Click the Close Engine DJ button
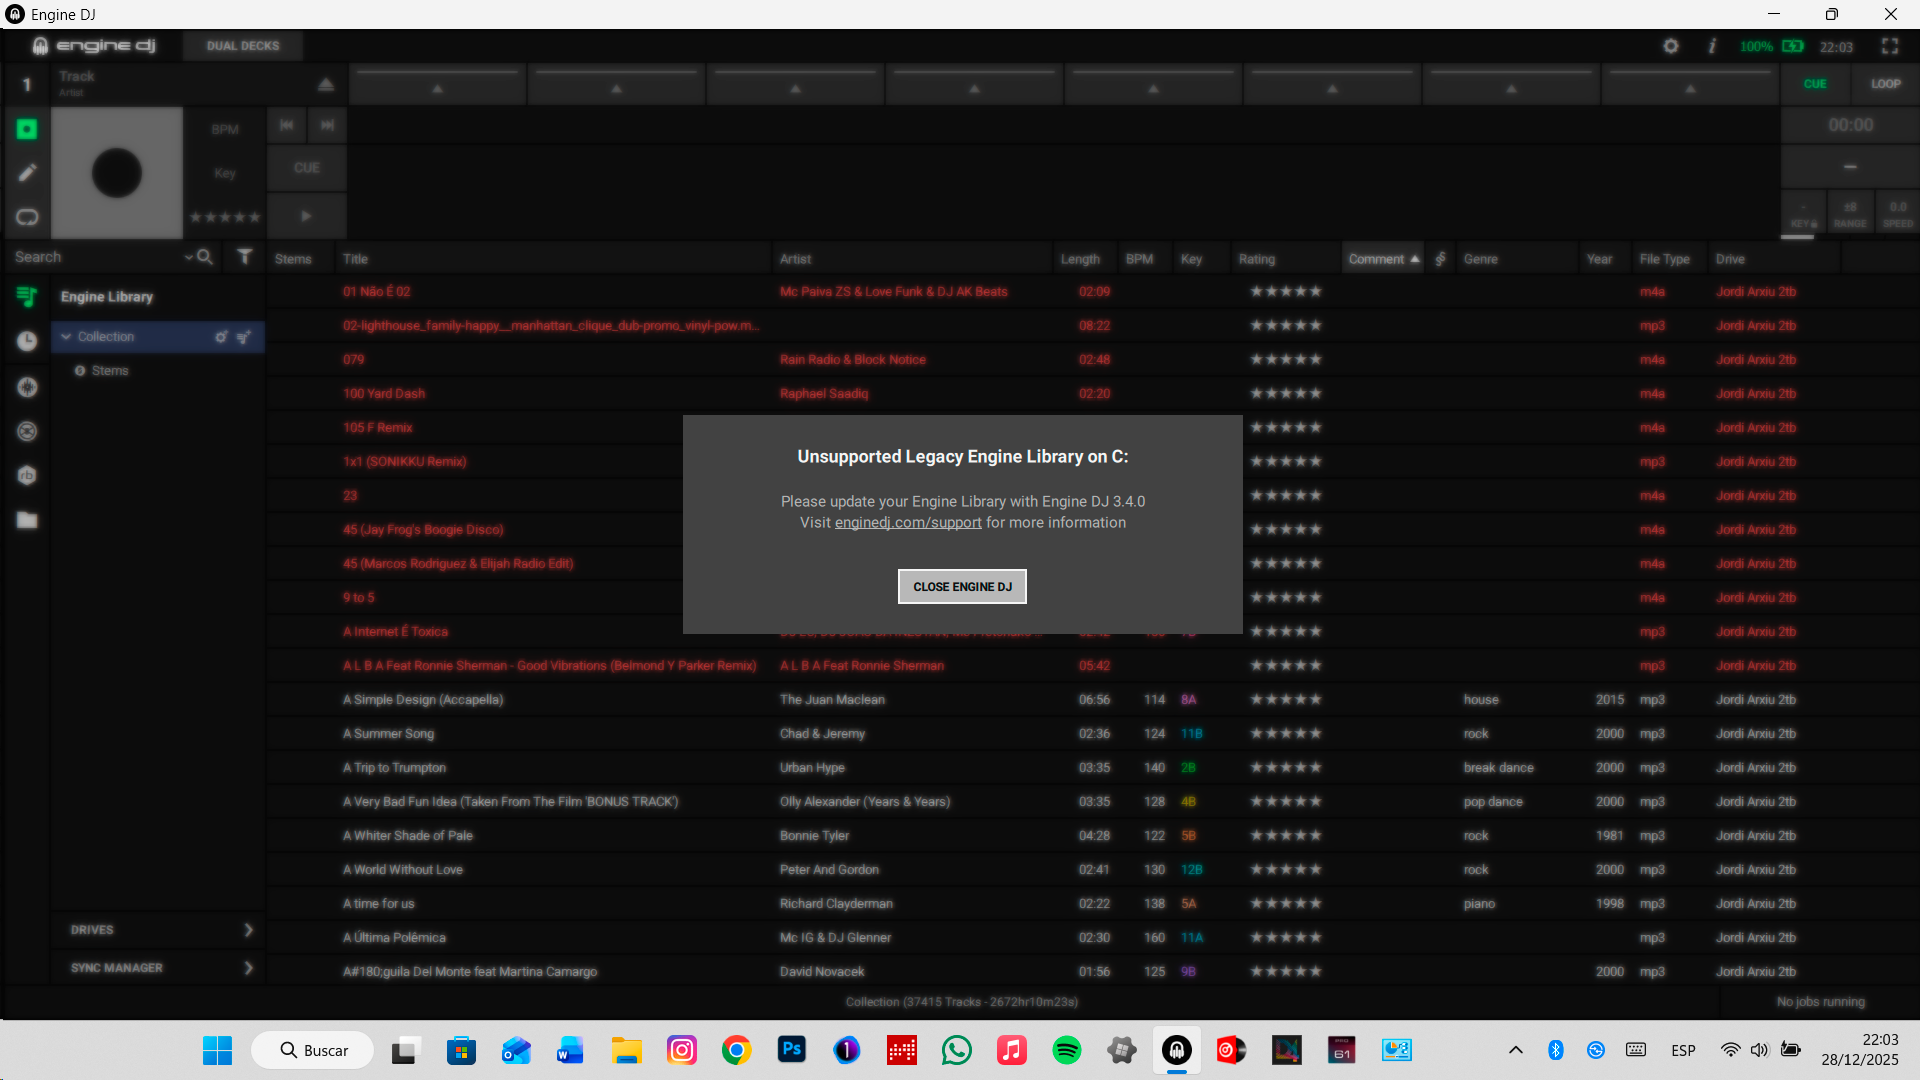Screen dimensions: 1920x1080 click(x=962, y=587)
